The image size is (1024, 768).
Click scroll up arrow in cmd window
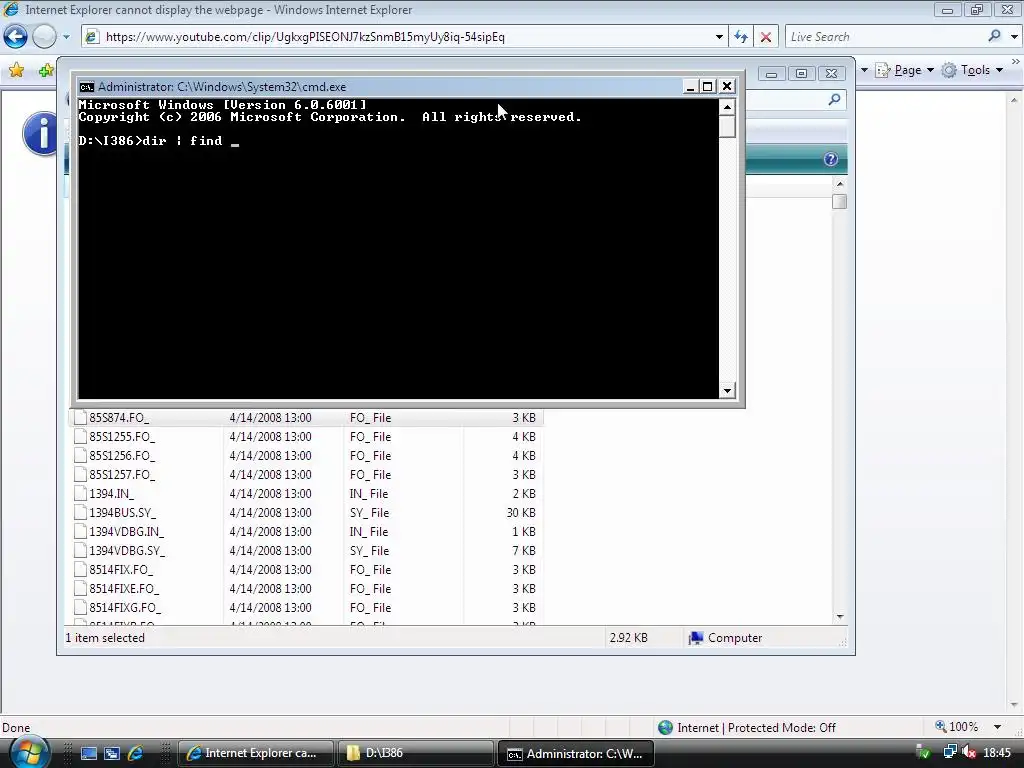tap(727, 106)
